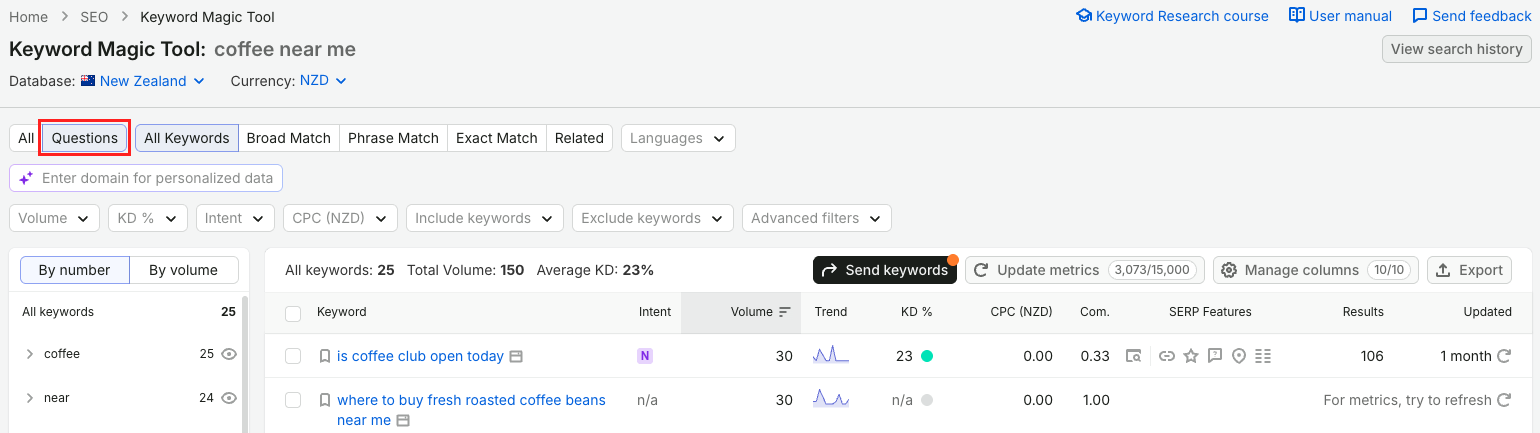1540x433 pixels.
Task: Click the N intent badge
Action: (644, 356)
